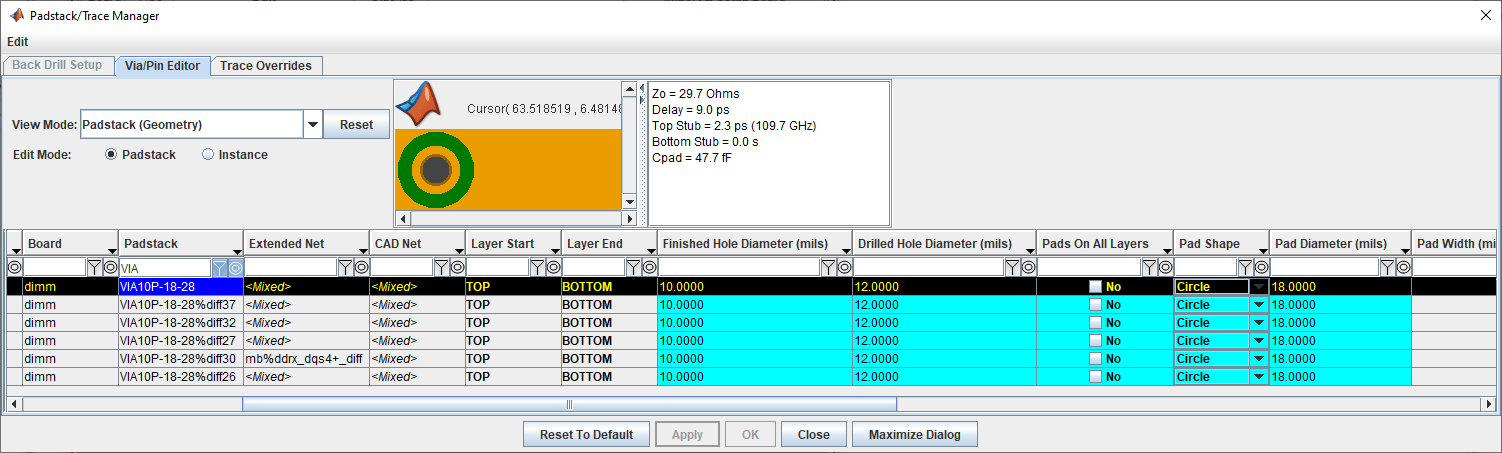The image size is (1502, 453).
Task: Select the Instance edit mode radio button
Action: [x=208, y=155]
